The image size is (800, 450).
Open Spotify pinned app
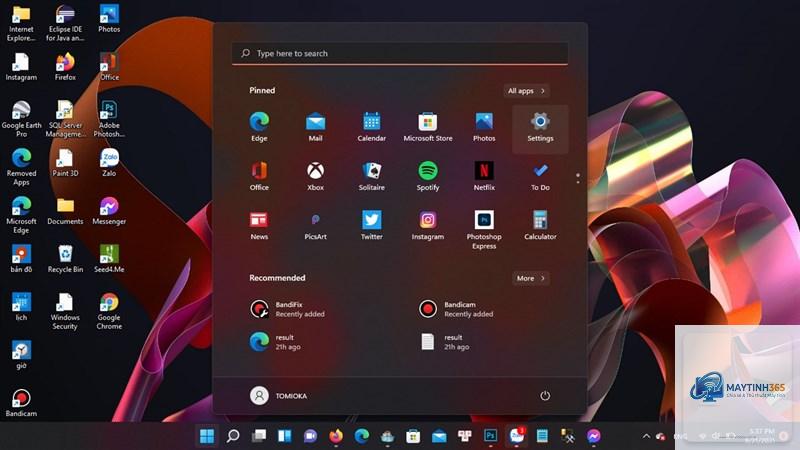coord(428,177)
